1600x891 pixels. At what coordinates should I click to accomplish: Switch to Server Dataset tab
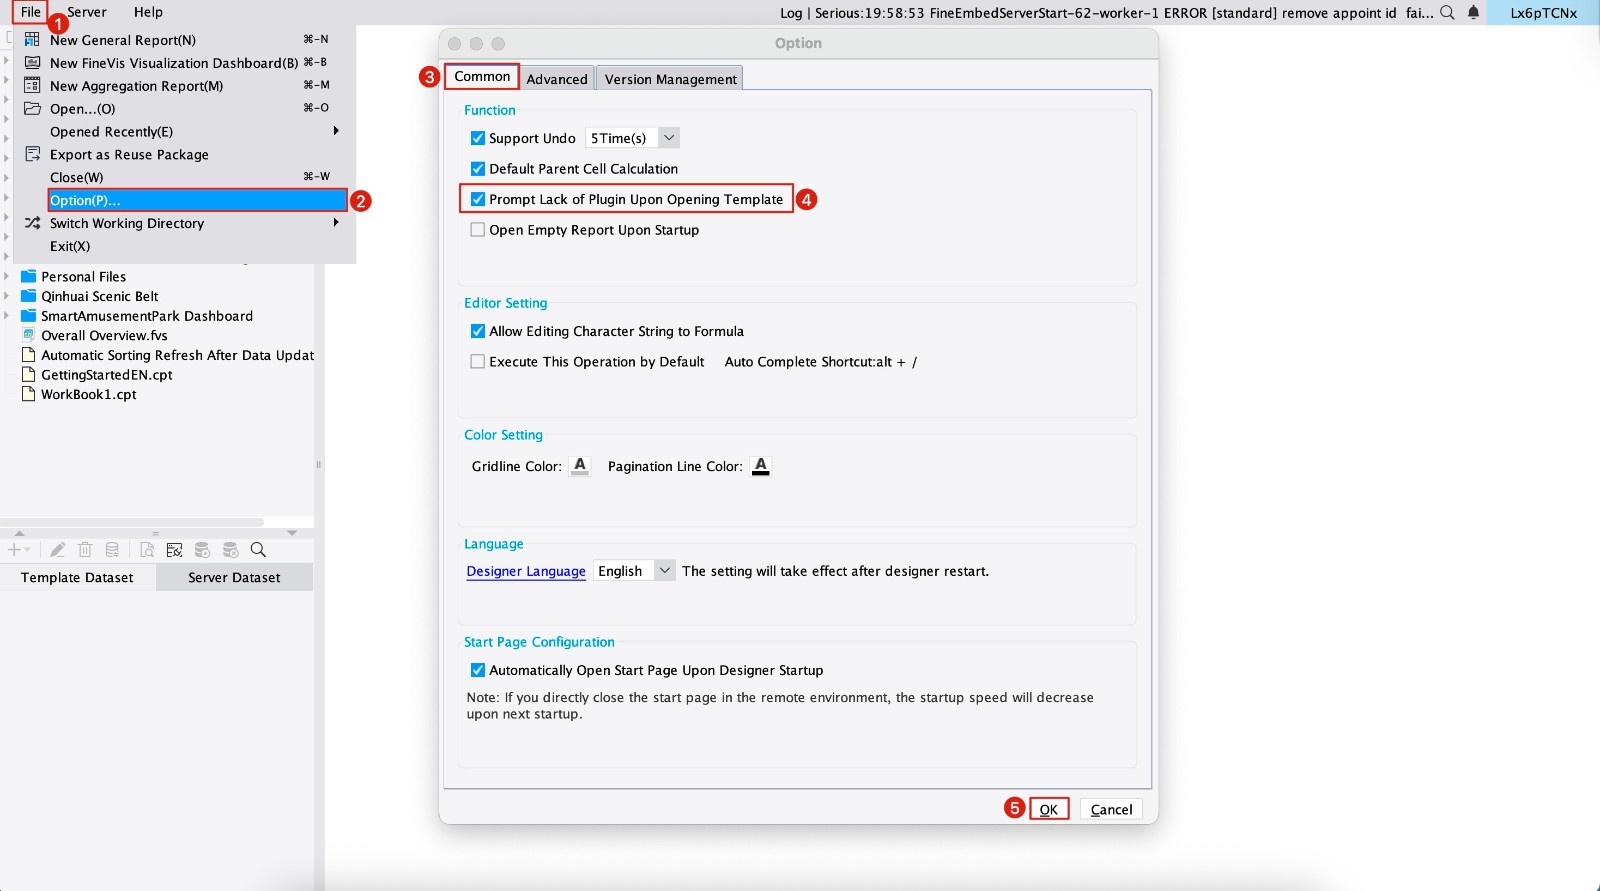(x=234, y=577)
